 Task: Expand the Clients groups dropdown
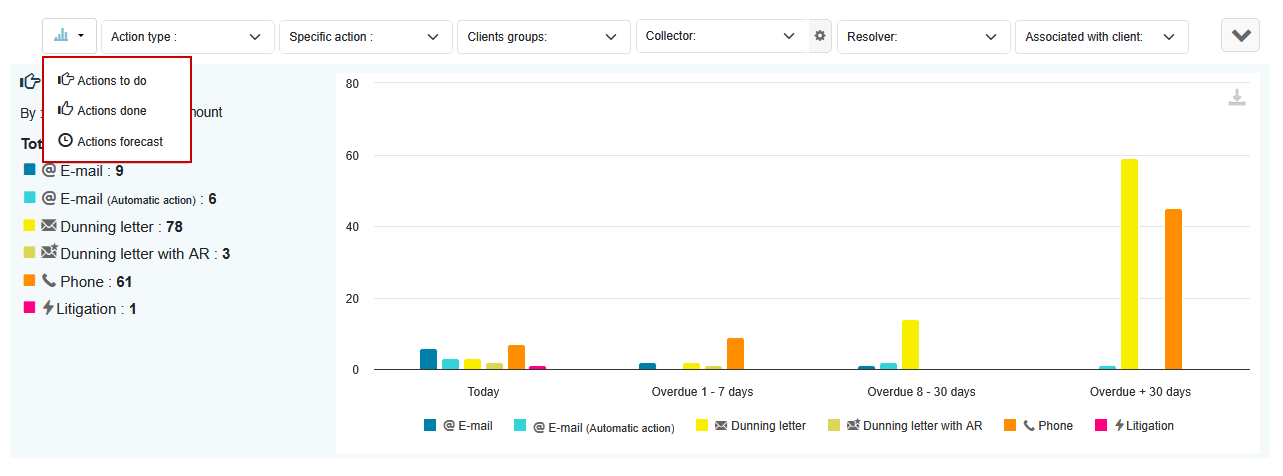tap(543, 37)
